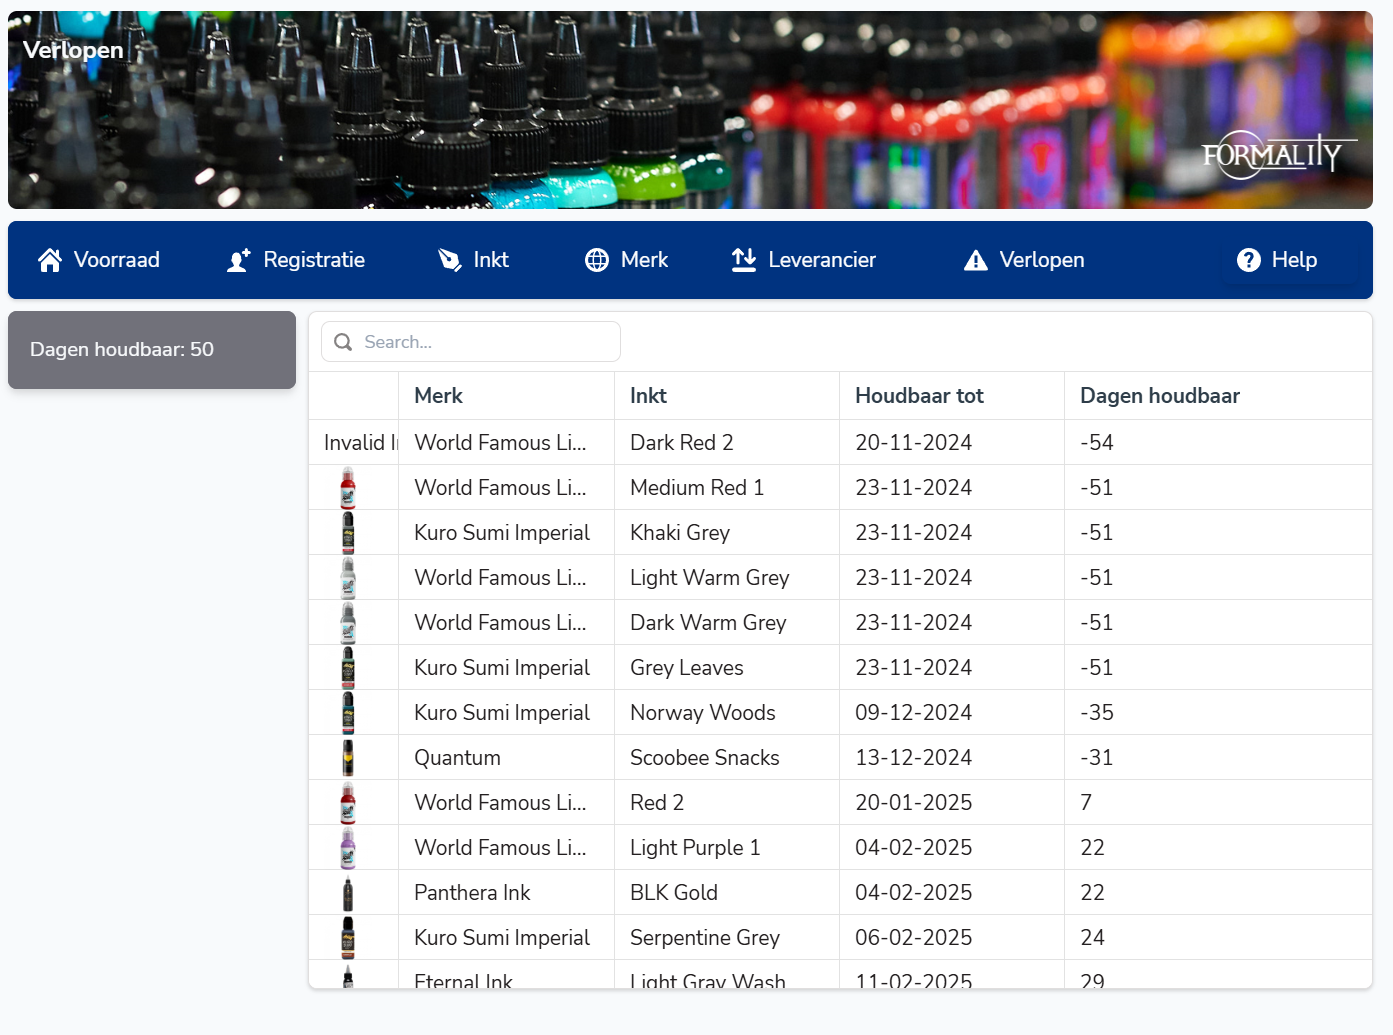Click the Verlopen warning triangle icon
The width and height of the screenshot is (1393, 1035).
[x=976, y=260]
